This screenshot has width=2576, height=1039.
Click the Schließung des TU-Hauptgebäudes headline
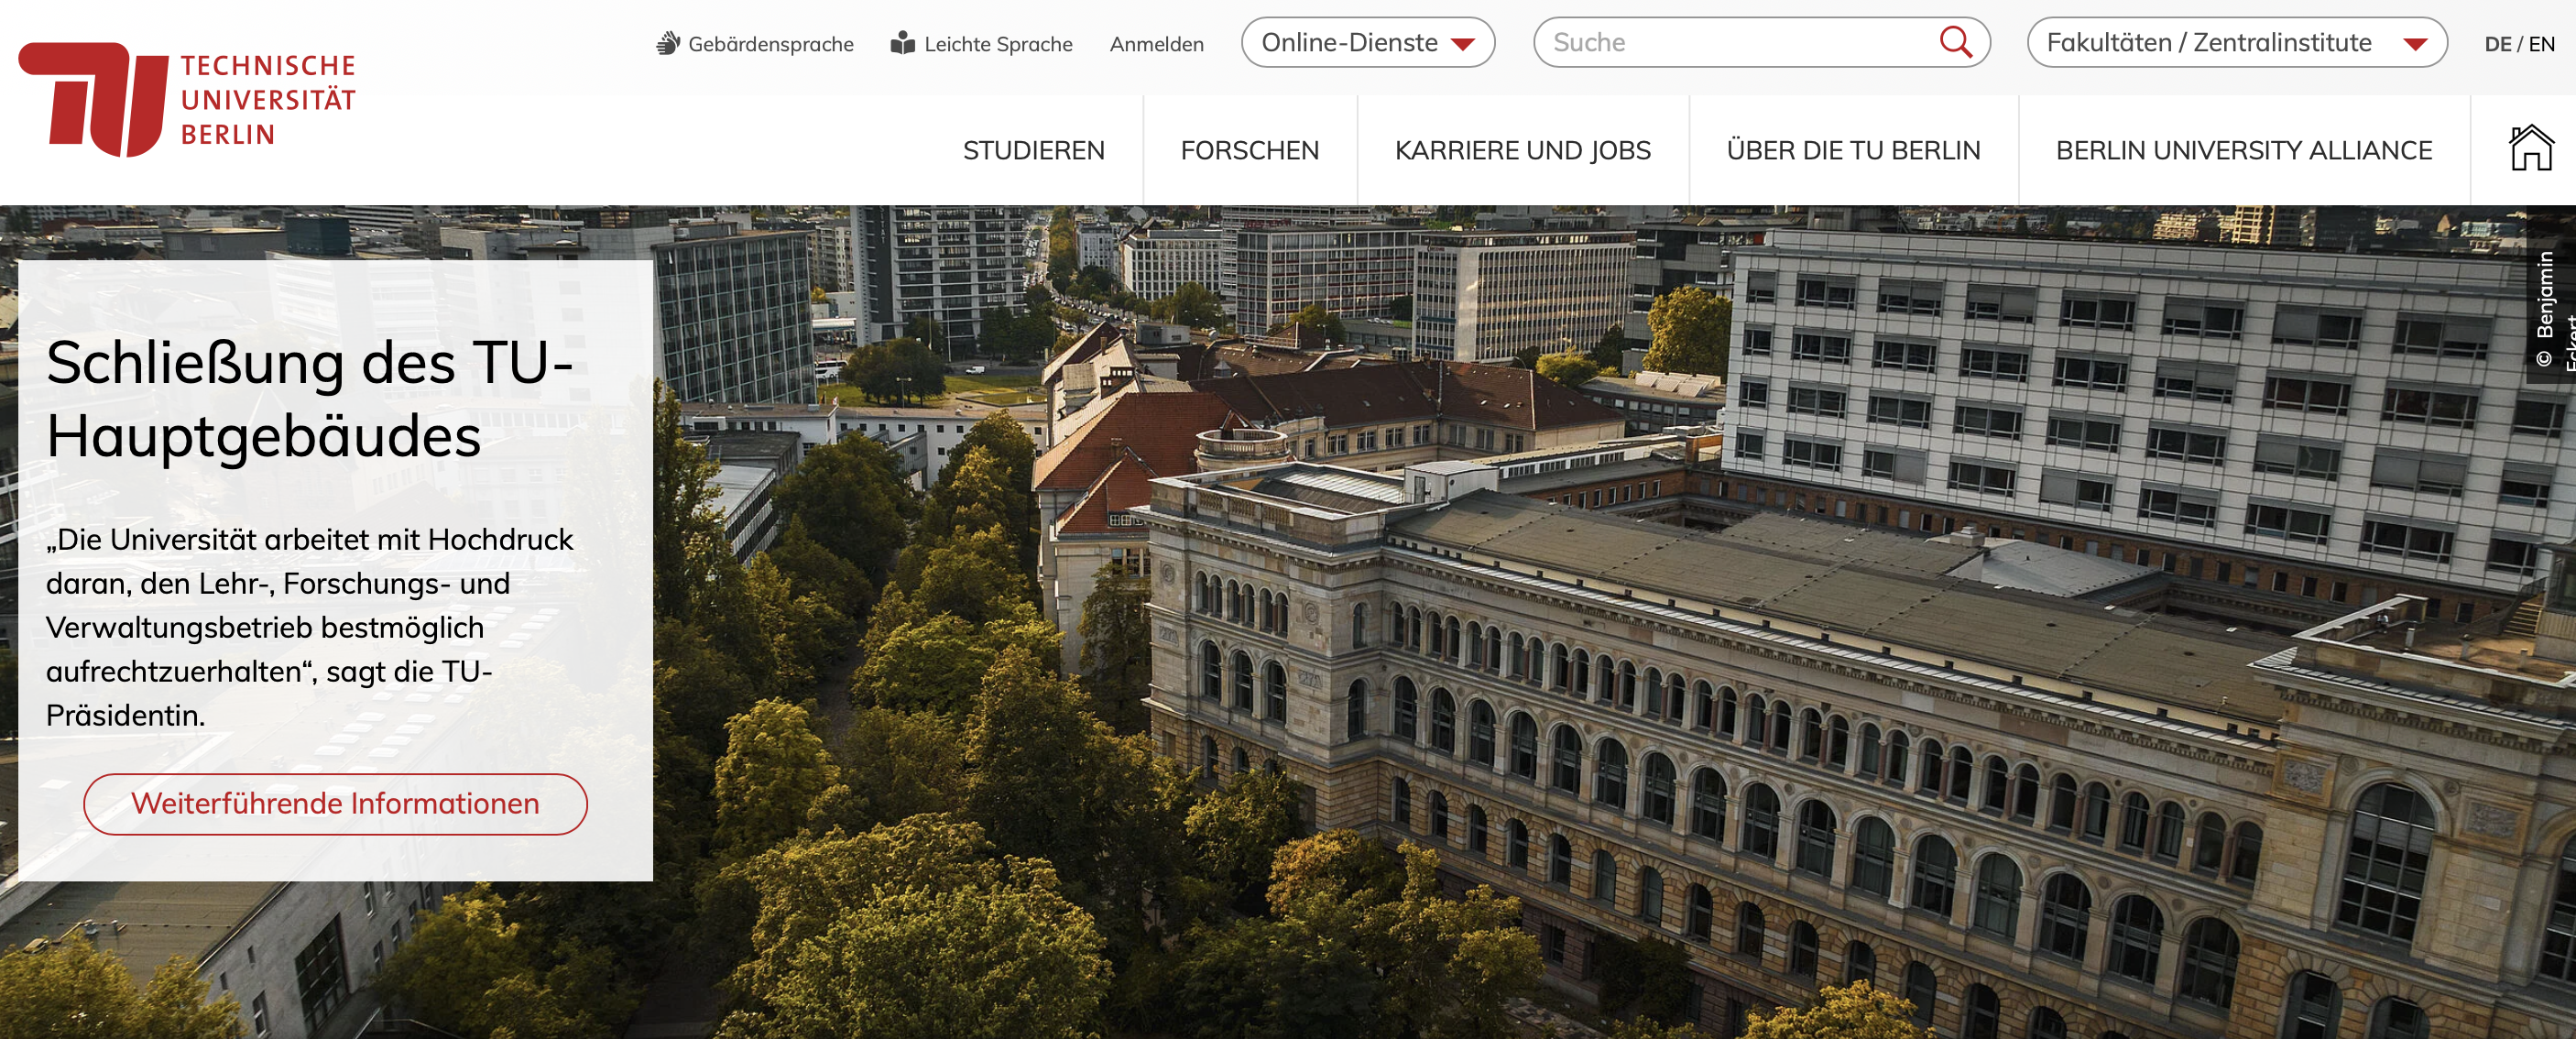point(310,399)
